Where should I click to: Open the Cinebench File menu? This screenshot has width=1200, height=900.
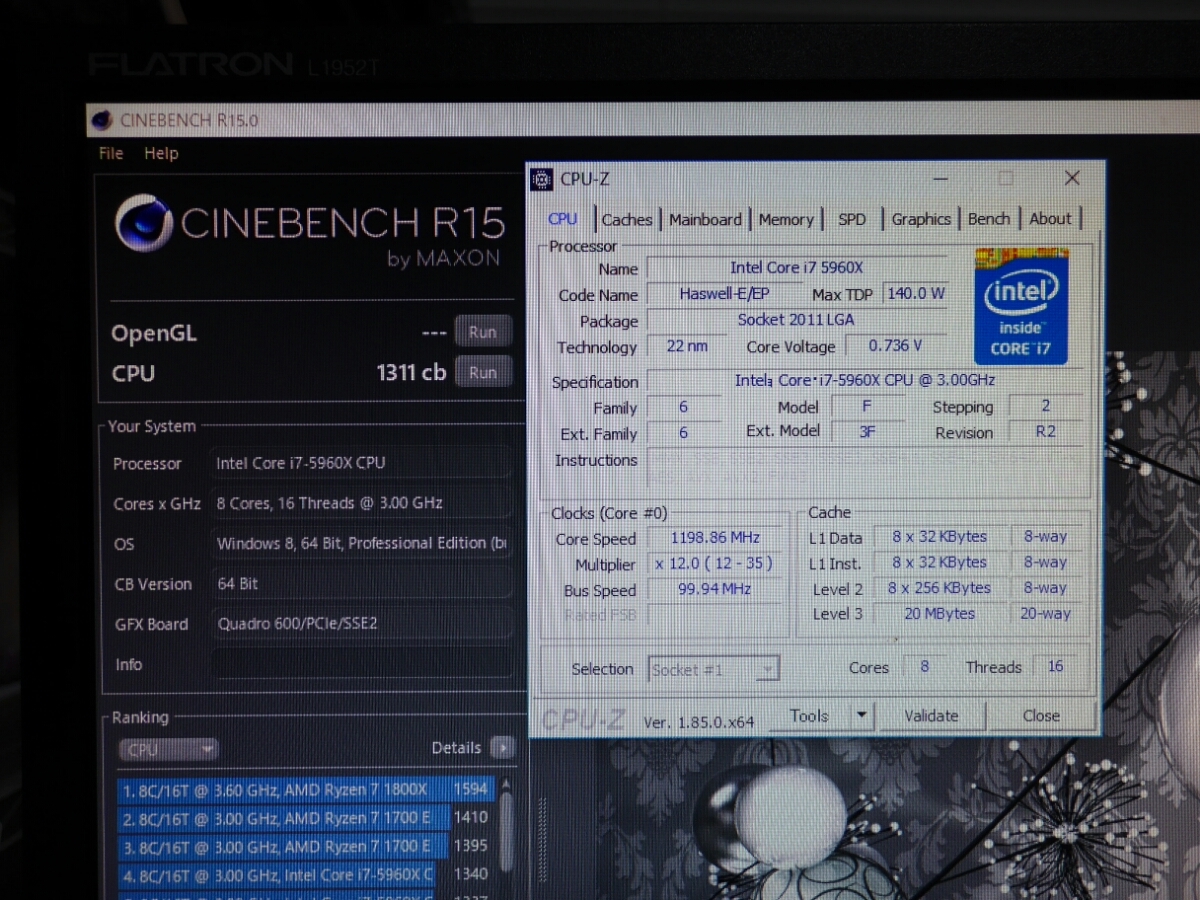[x=111, y=153]
